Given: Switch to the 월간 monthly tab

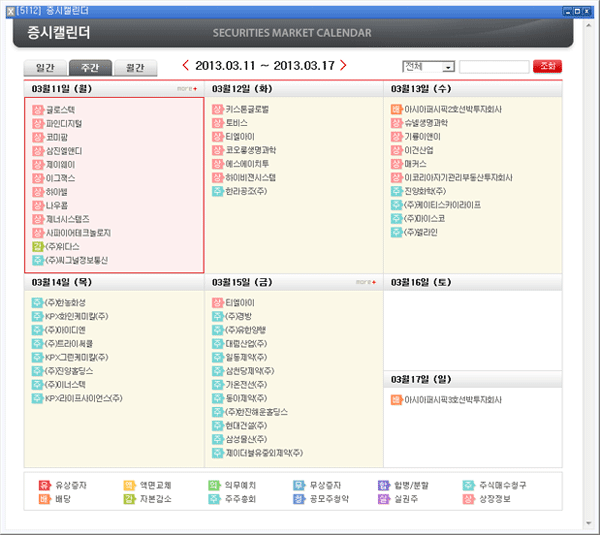Looking at the screenshot, I should pyautogui.click(x=134, y=68).
